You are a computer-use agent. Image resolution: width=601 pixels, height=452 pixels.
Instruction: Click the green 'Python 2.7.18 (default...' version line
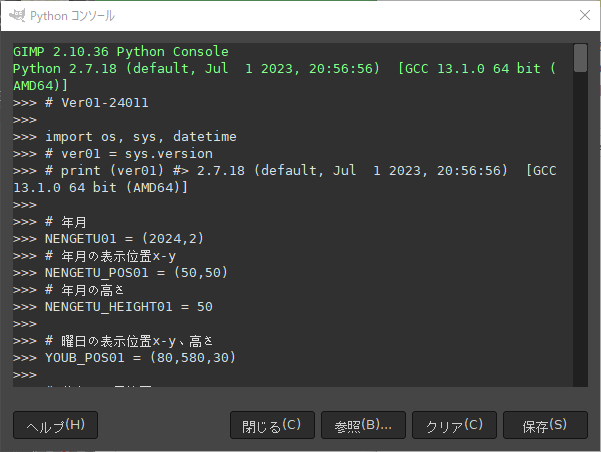coord(284,77)
